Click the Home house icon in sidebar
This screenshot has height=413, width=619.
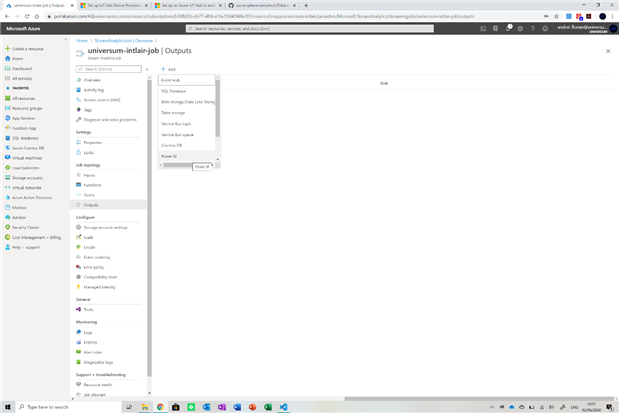[7, 58]
